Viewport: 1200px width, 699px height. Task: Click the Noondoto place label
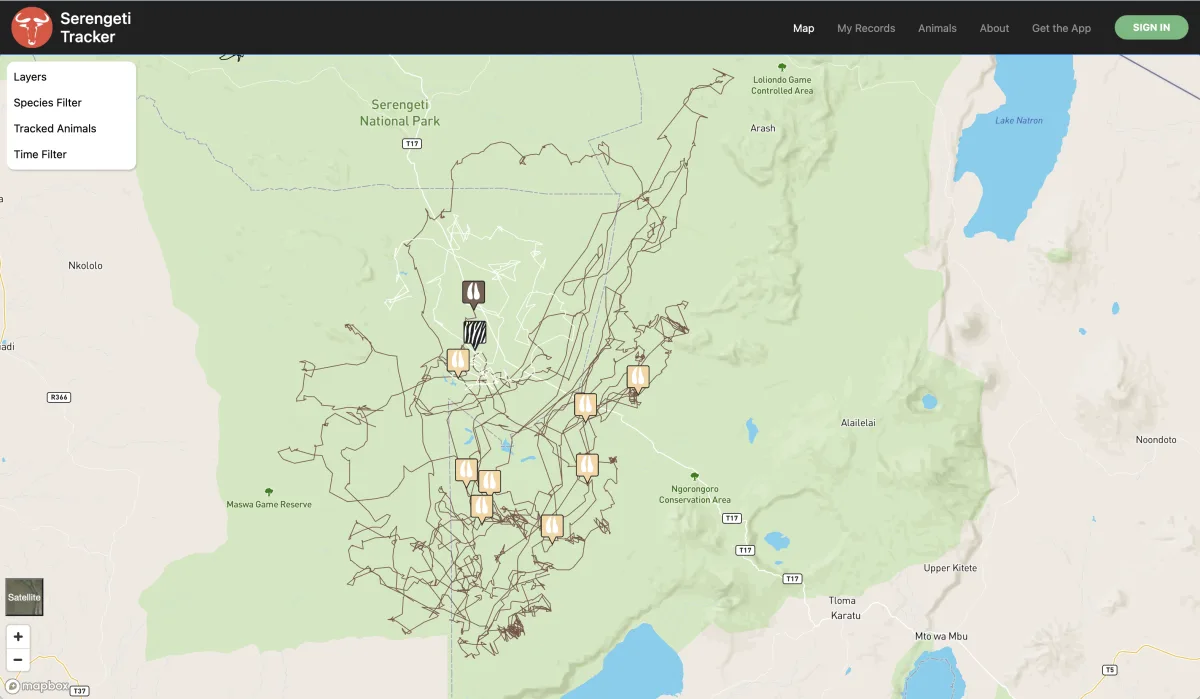tap(1156, 440)
